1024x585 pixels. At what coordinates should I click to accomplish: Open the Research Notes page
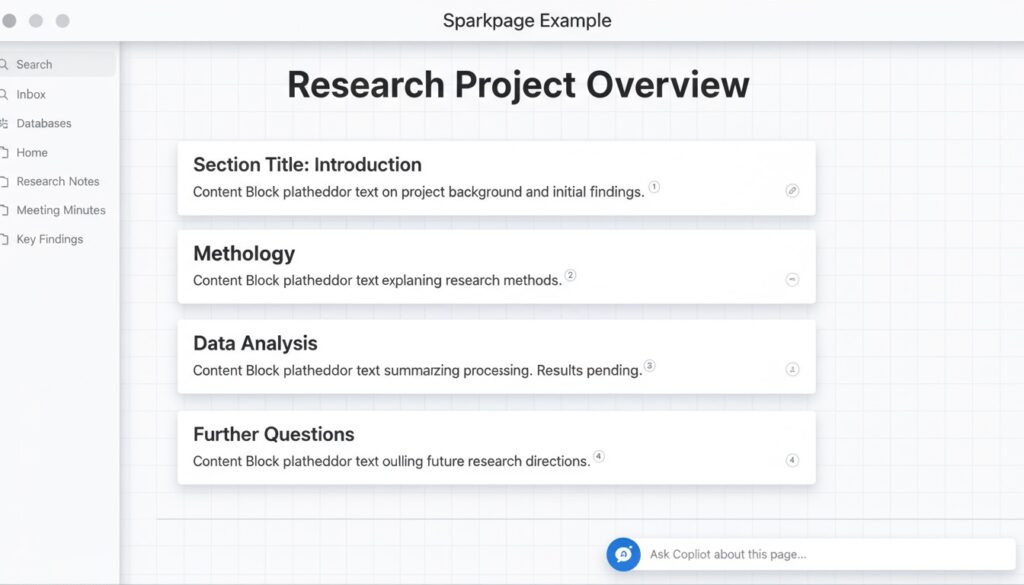point(58,181)
